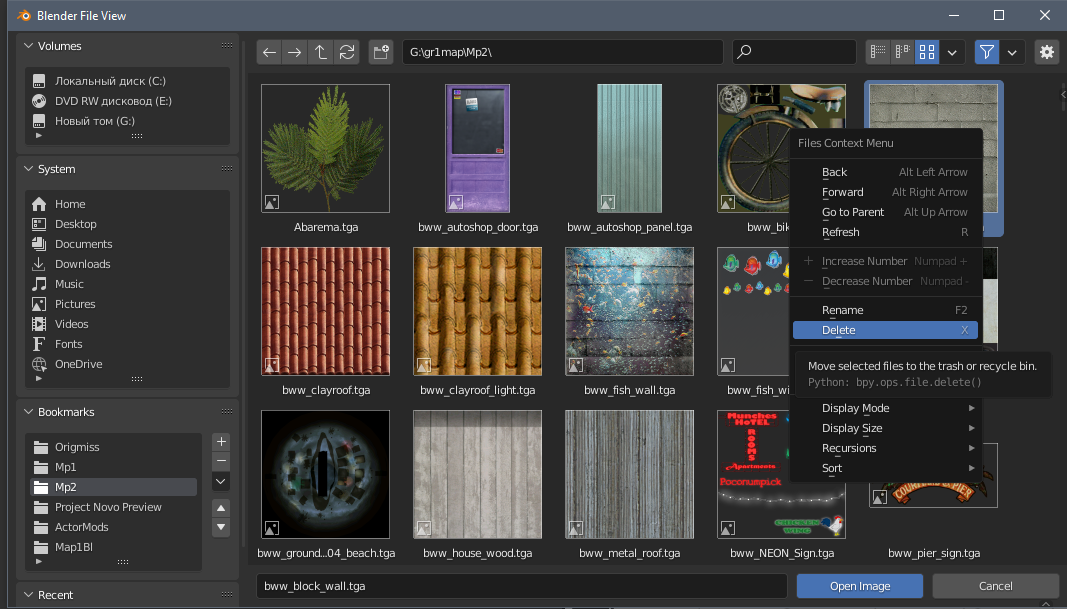
Task: Open filter settings dropdown arrow
Action: point(1012,52)
